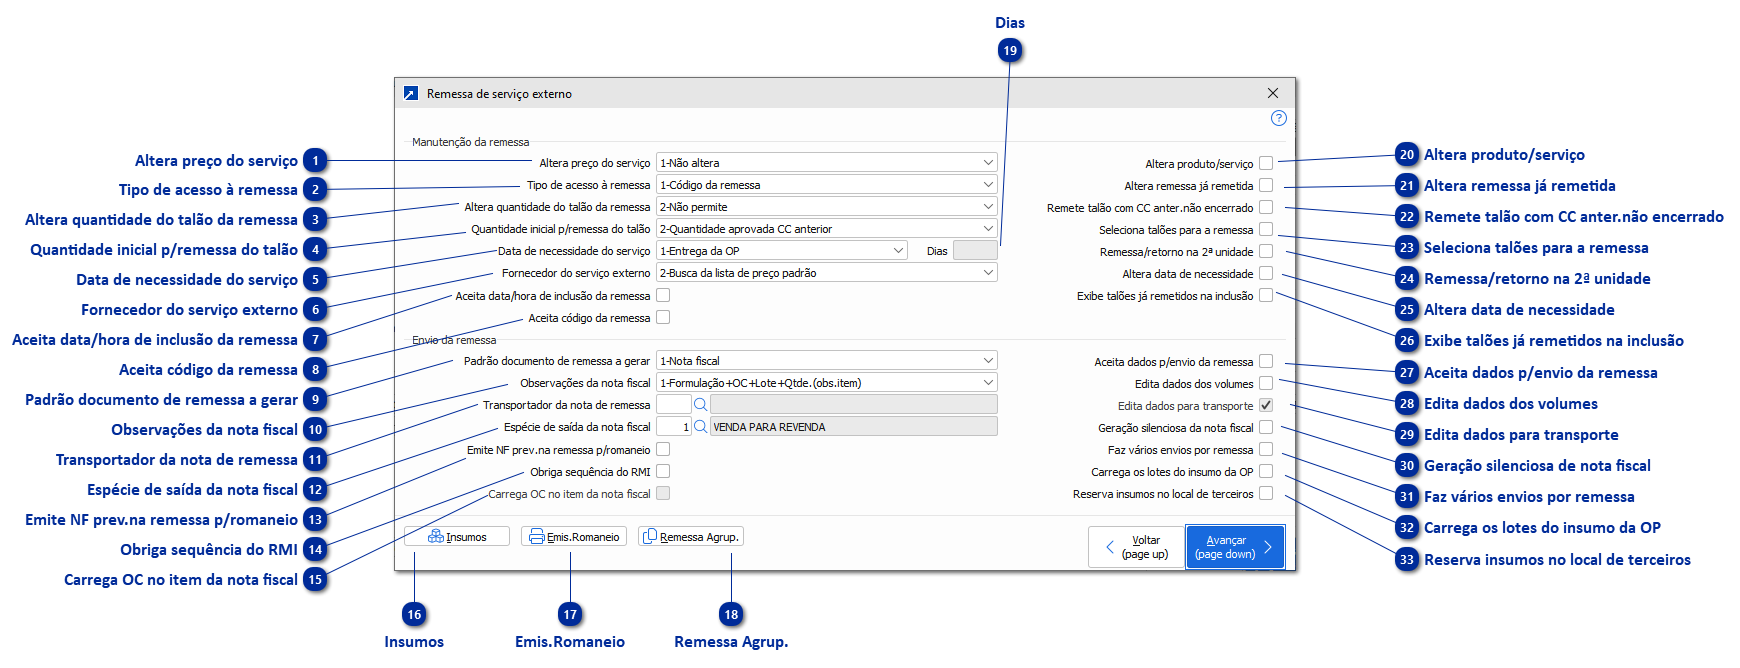Expand Quantidade inicial p/remessa do talão dropdown
1740x668 pixels.
[x=827, y=229]
